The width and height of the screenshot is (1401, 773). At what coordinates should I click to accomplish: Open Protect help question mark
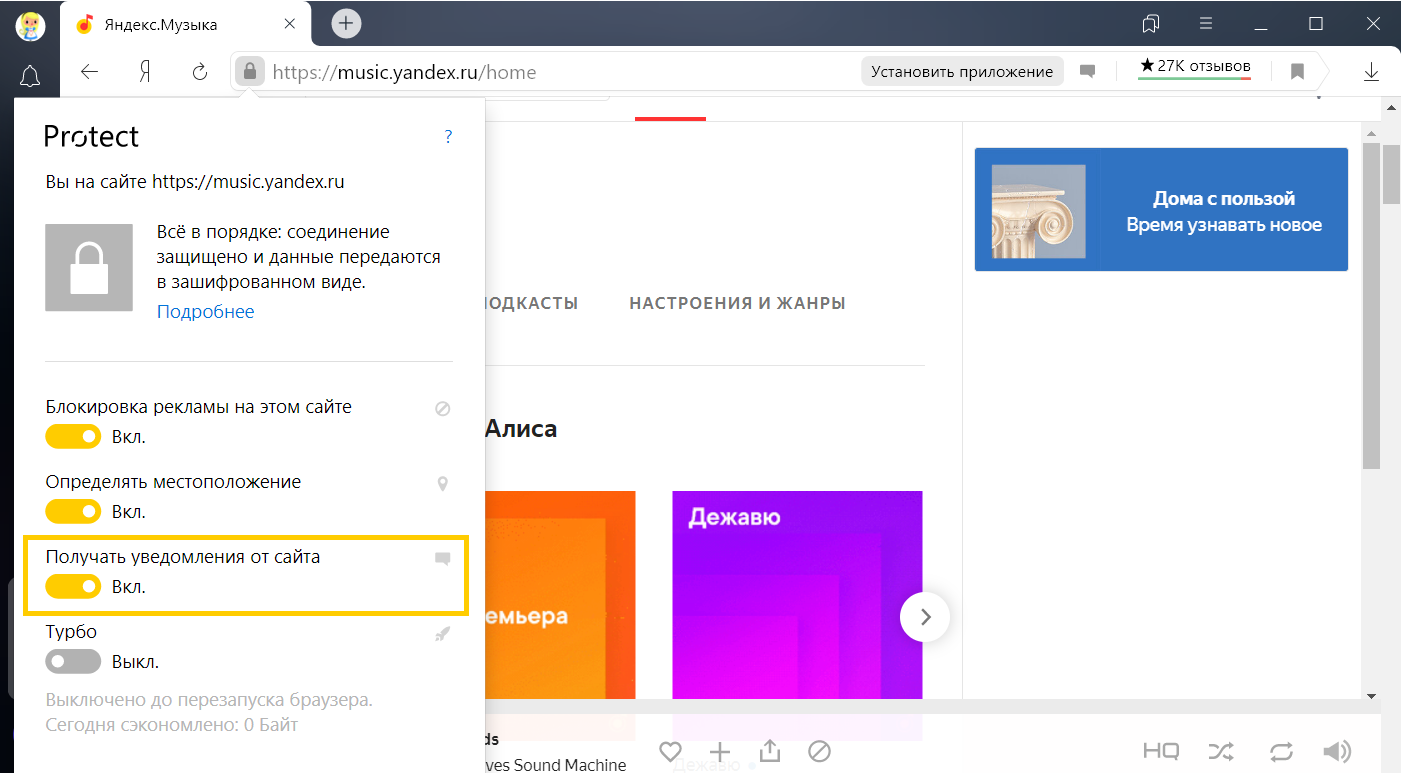coord(449,136)
